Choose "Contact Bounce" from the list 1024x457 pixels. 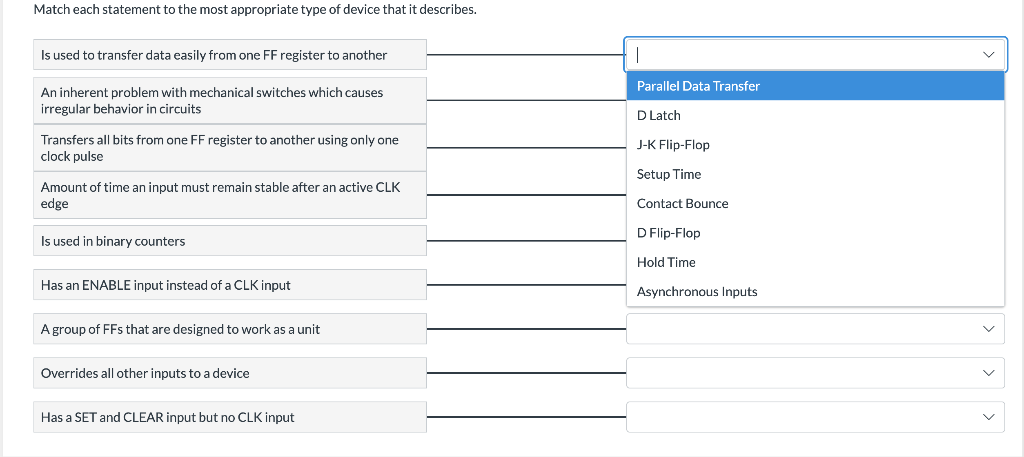(x=682, y=203)
